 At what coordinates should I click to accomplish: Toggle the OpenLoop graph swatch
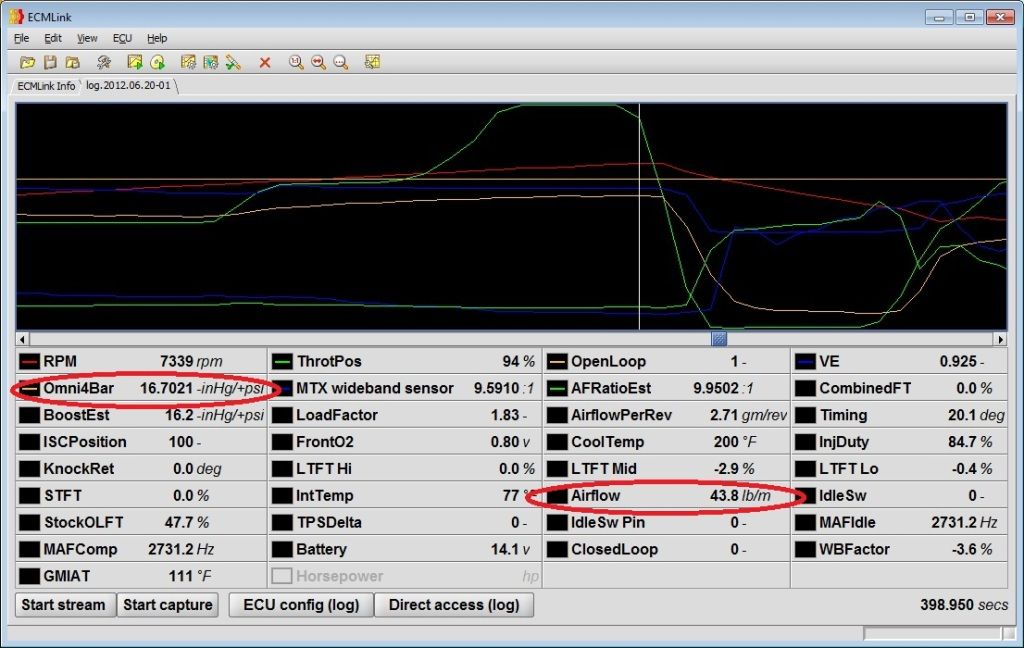coord(557,361)
